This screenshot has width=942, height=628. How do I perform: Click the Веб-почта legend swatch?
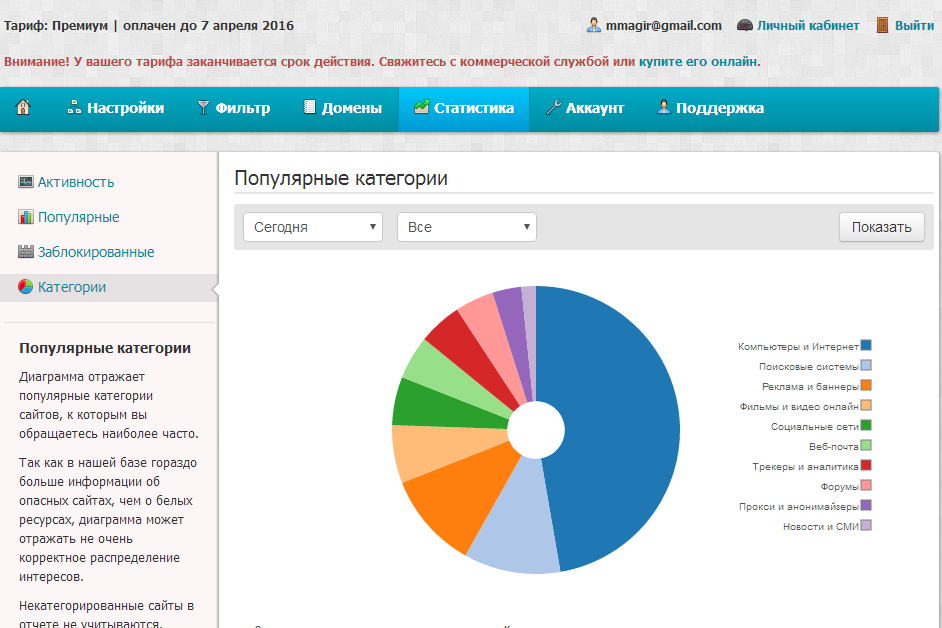point(866,445)
